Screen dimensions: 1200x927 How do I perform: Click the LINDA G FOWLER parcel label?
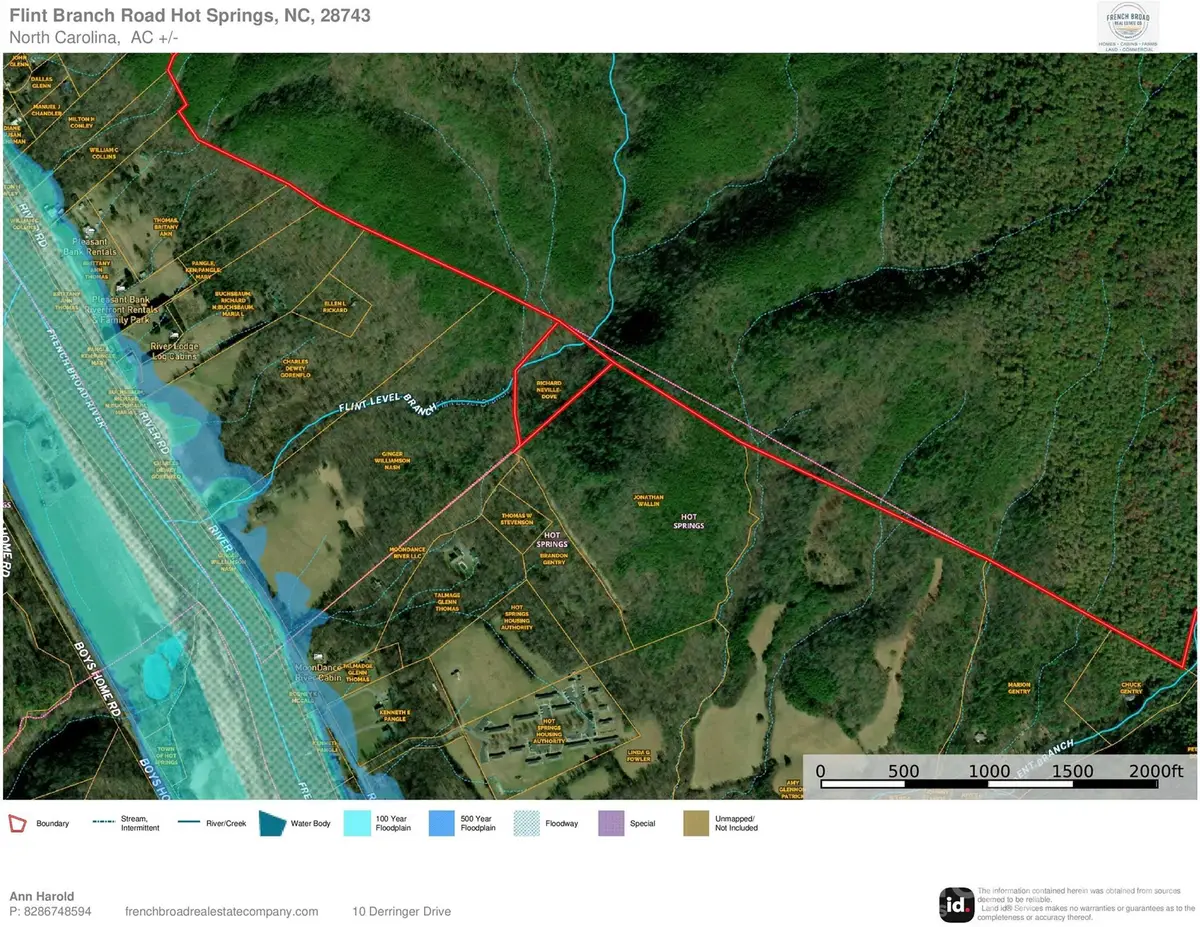click(639, 755)
